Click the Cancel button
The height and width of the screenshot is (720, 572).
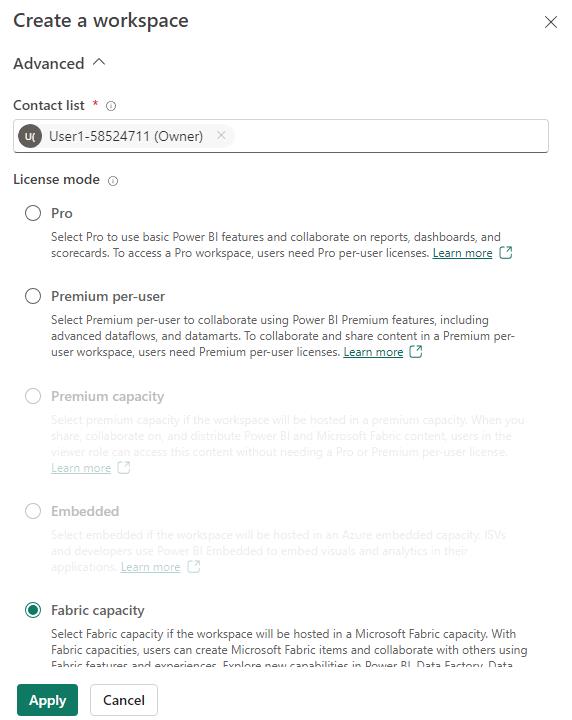[124, 700]
